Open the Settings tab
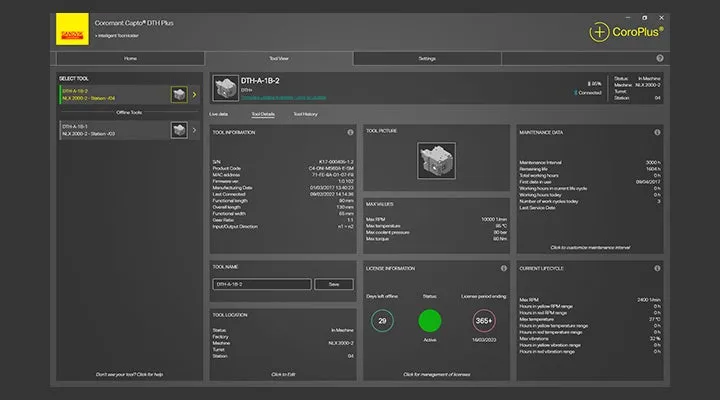This screenshot has height=400, width=720. coord(427,58)
